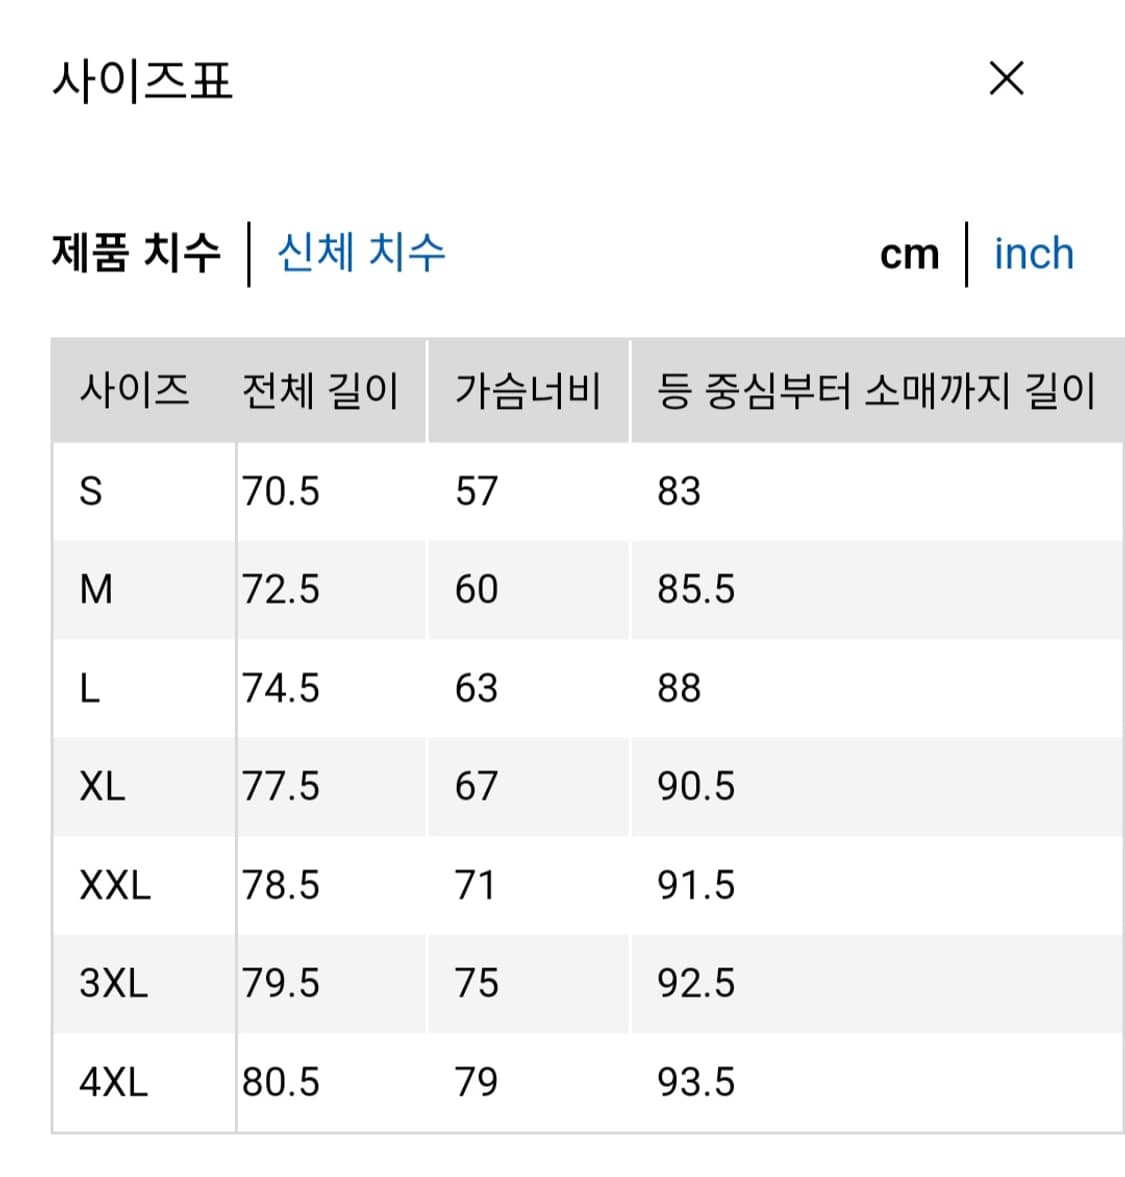This screenshot has height=1177, width=1125.
Task: Select the 전체 길이 column header
Action: point(320,392)
